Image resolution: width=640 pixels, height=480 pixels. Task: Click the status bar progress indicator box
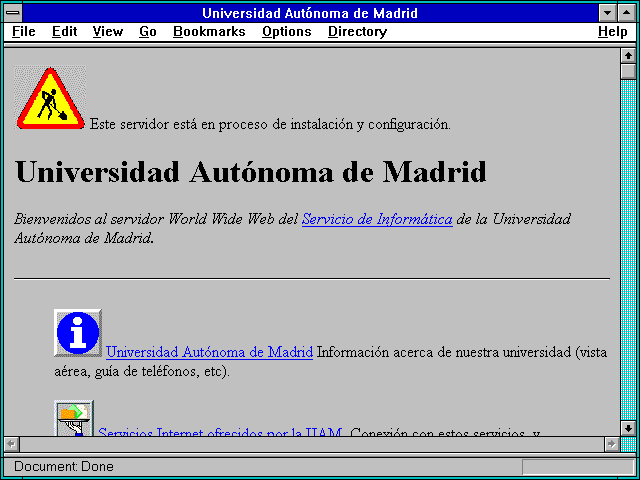coord(578,467)
